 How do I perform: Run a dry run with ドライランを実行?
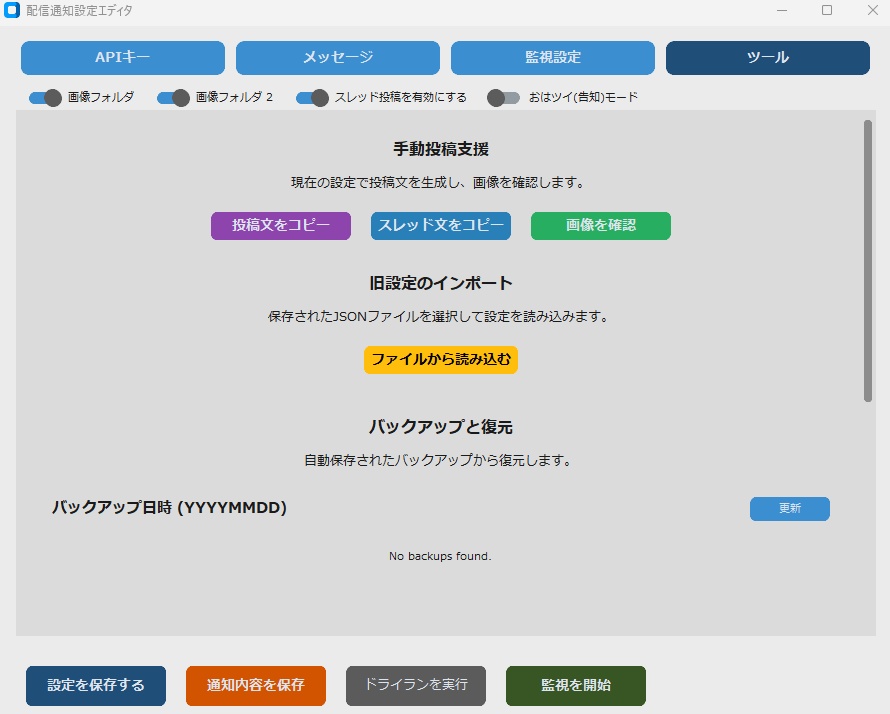coord(415,686)
